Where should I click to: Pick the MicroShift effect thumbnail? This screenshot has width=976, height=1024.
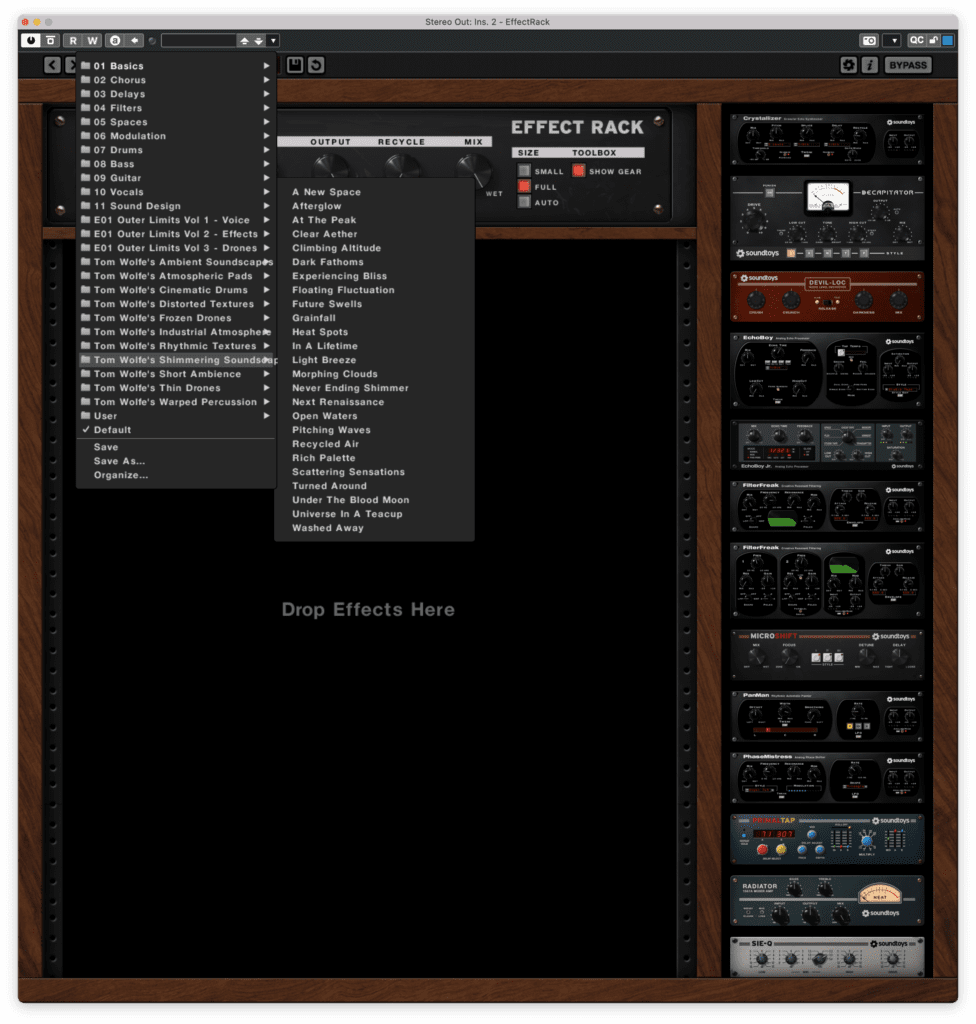tap(827, 655)
